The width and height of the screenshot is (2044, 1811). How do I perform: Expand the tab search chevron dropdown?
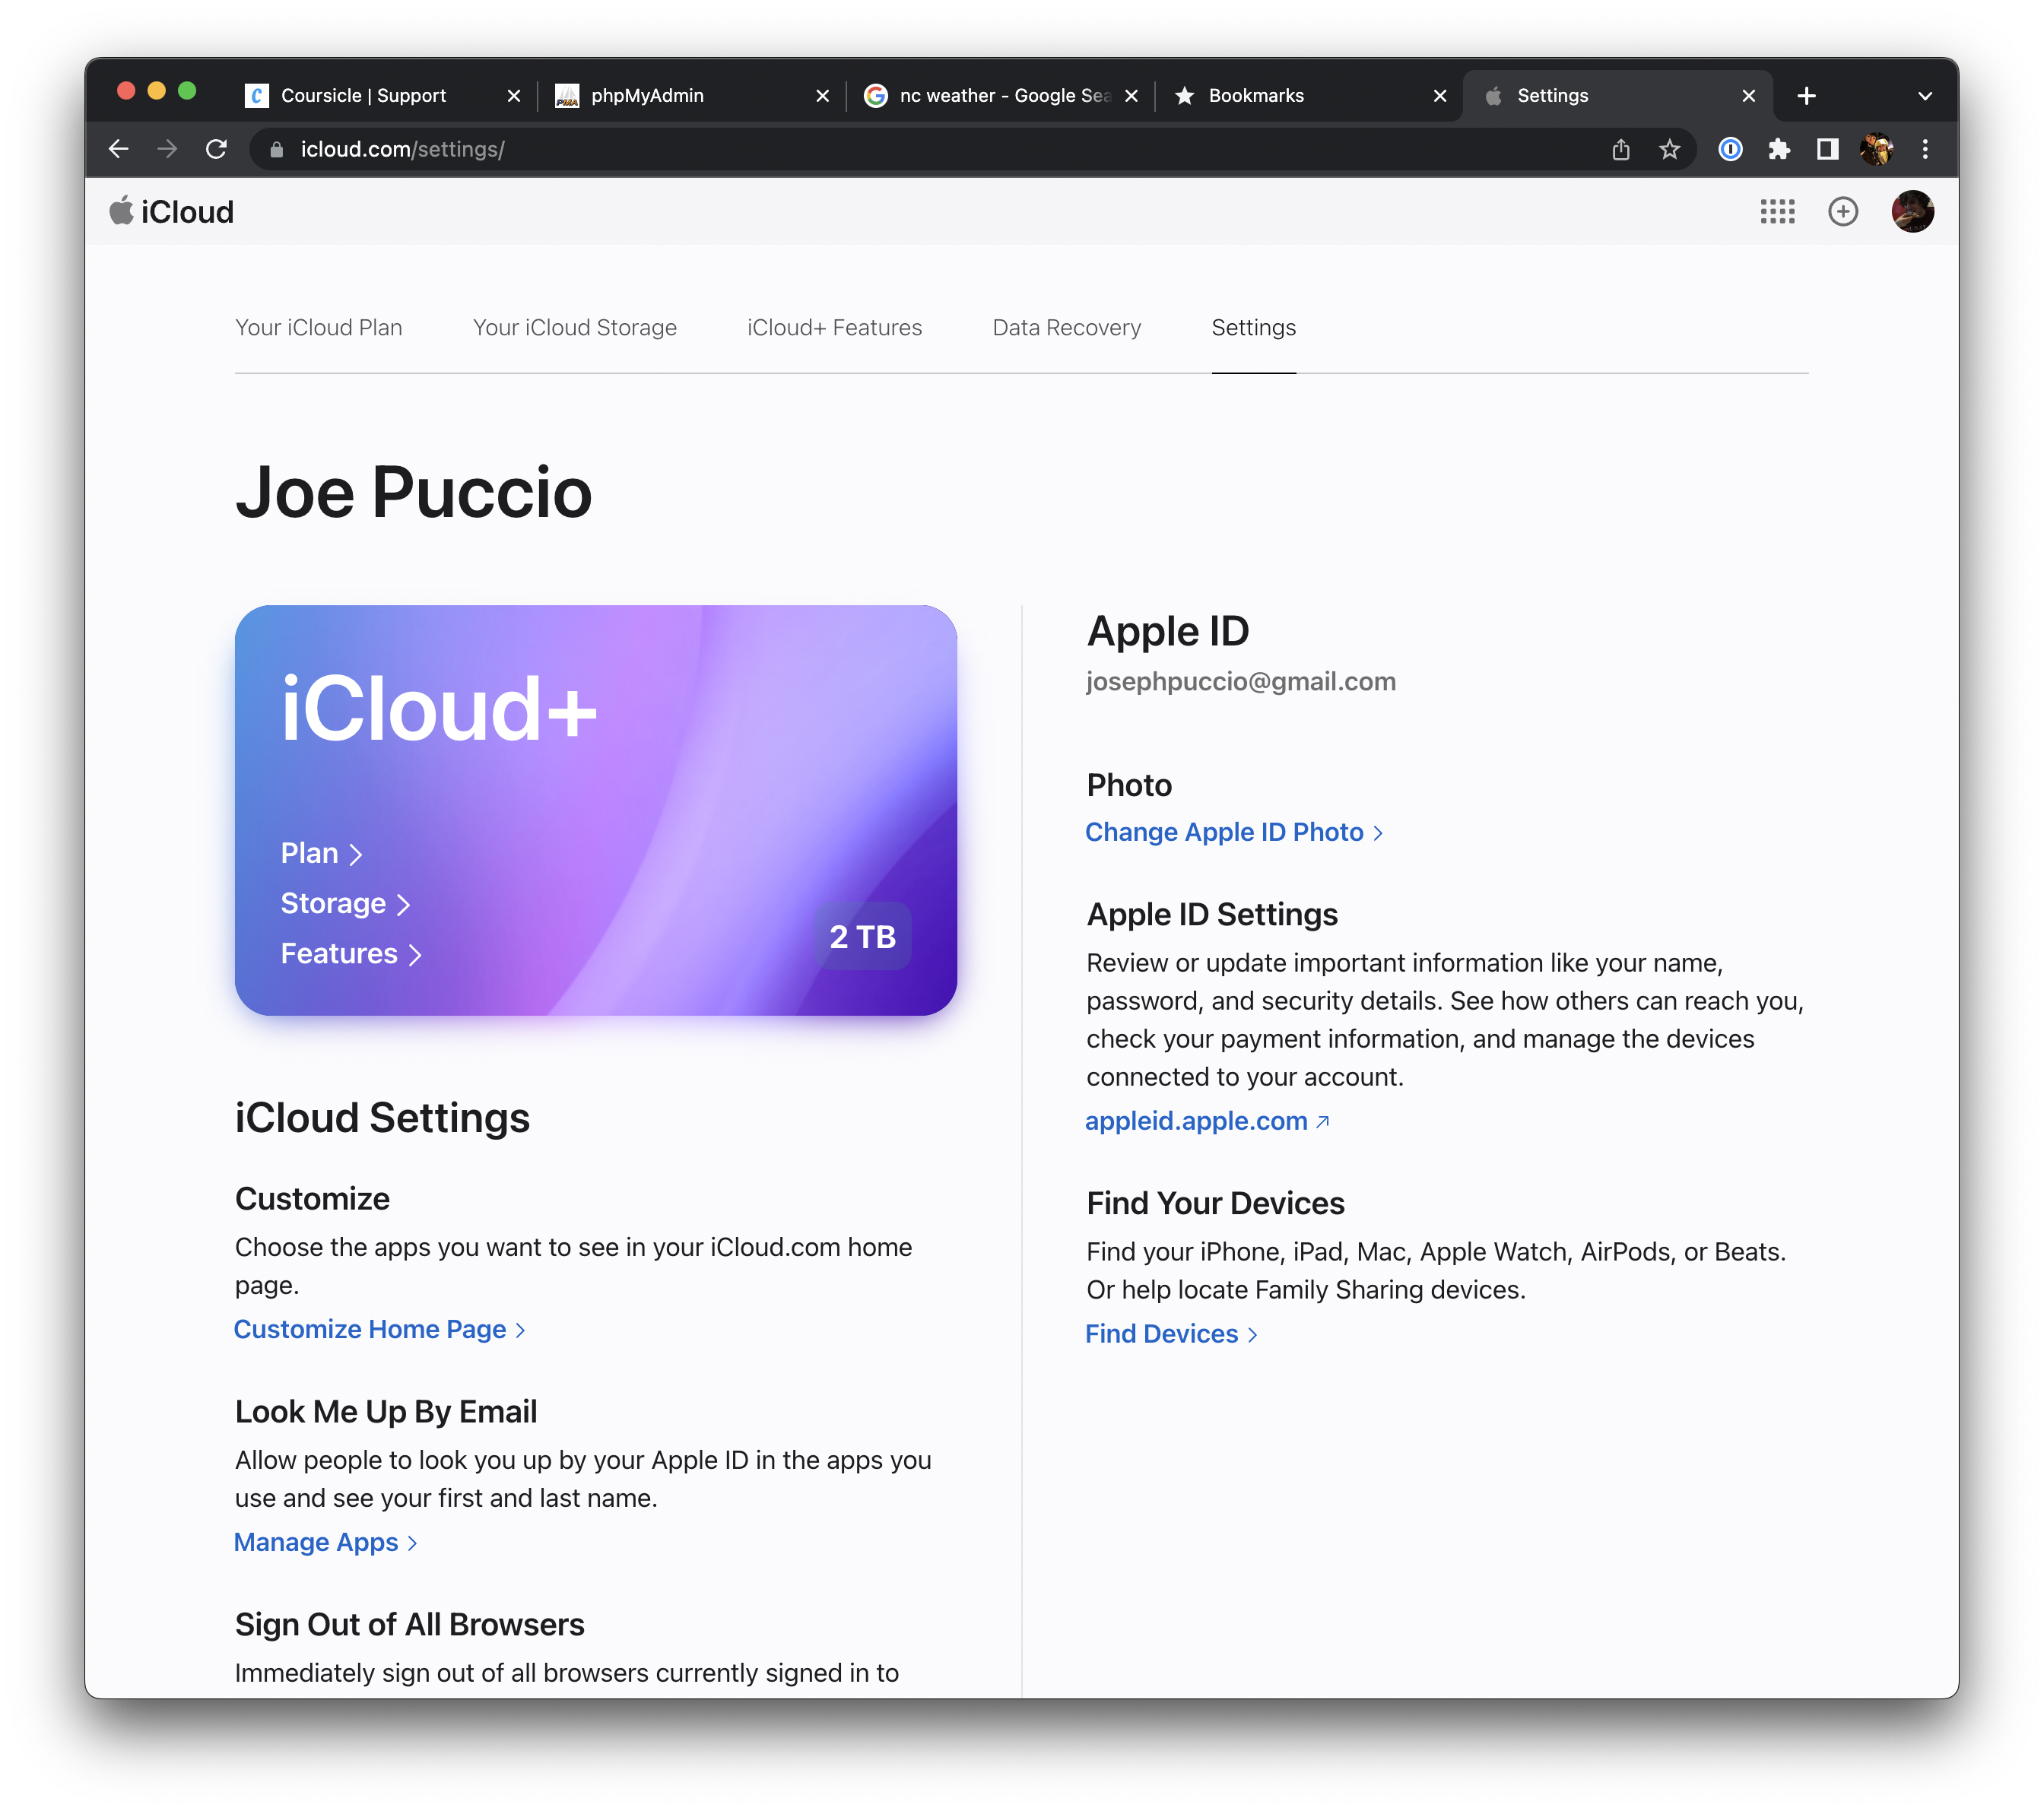coord(1924,96)
